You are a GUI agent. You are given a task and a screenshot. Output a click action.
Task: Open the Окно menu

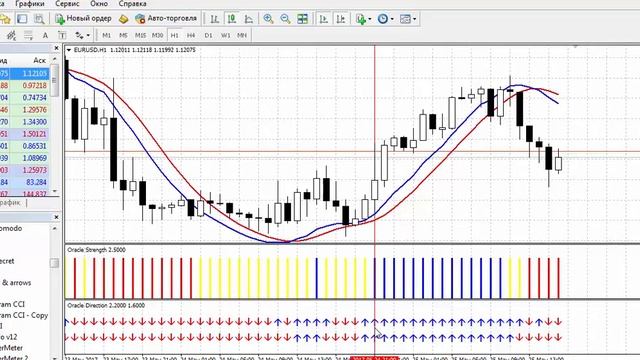pyautogui.click(x=99, y=4)
